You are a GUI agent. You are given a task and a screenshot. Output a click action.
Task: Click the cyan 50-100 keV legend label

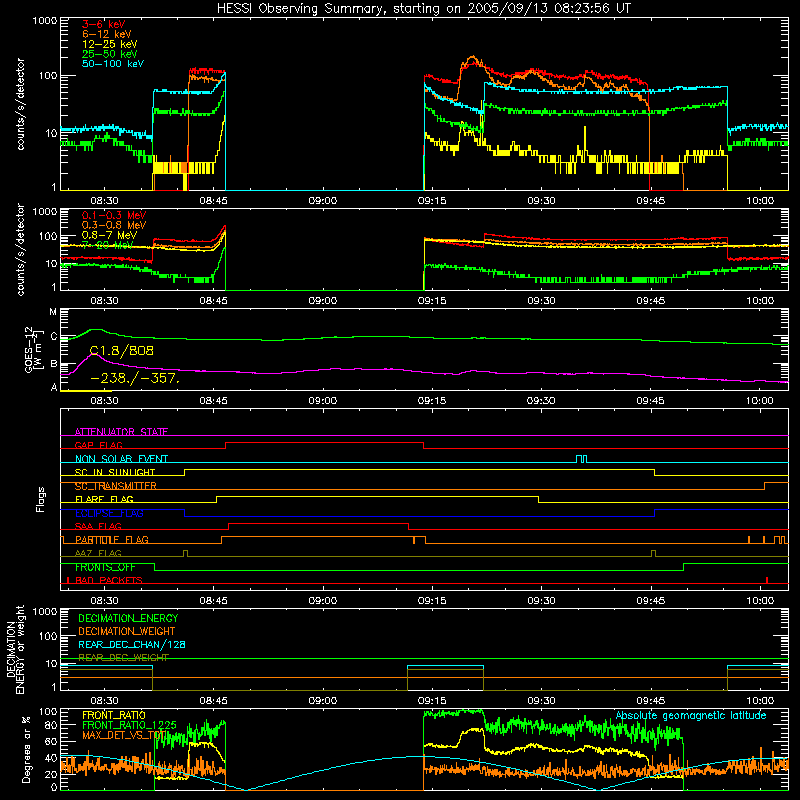(x=113, y=64)
